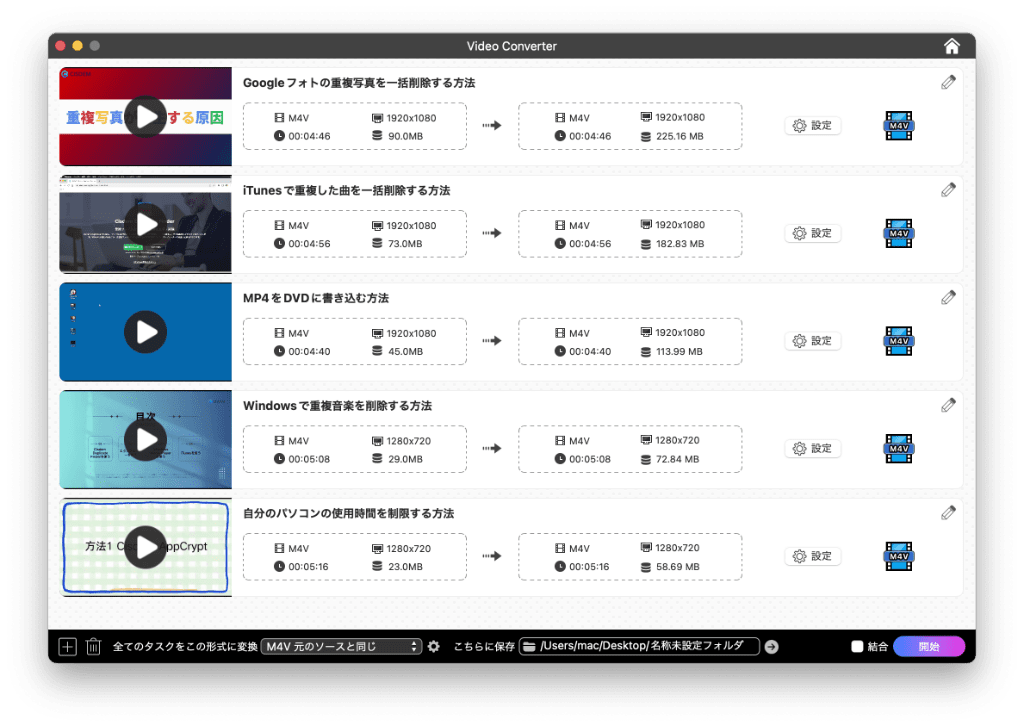Open output folder with arrow icon
Image resolution: width=1024 pixels, height=726 pixels.
771,647
